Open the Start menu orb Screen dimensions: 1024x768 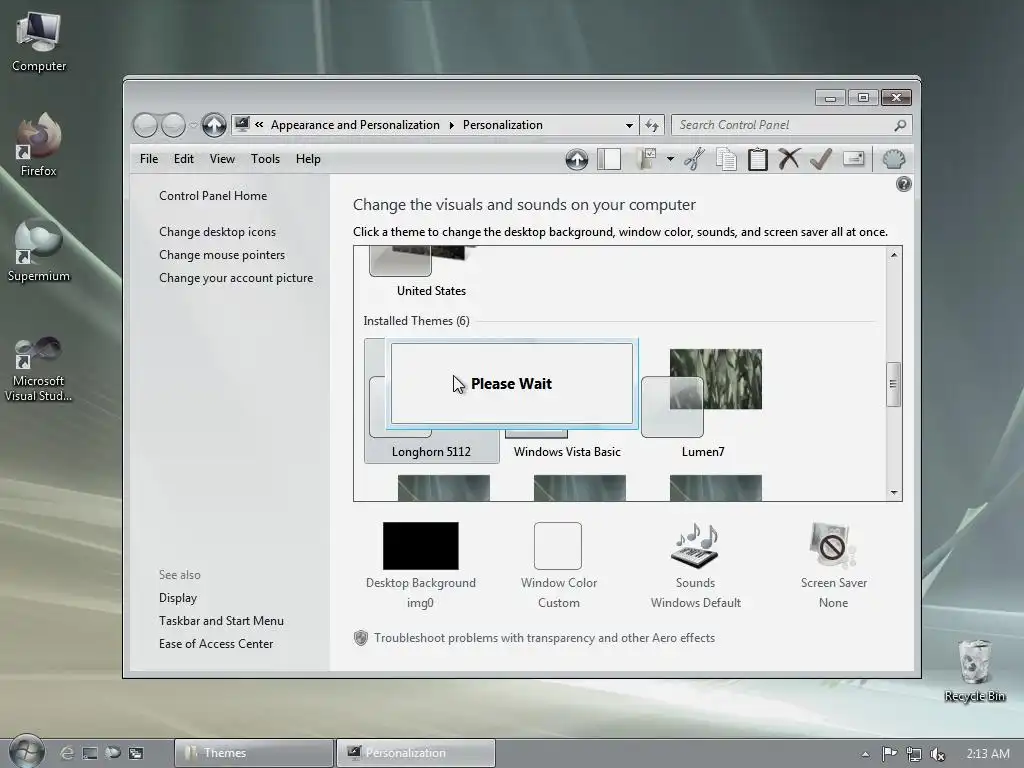tap(27, 752)
